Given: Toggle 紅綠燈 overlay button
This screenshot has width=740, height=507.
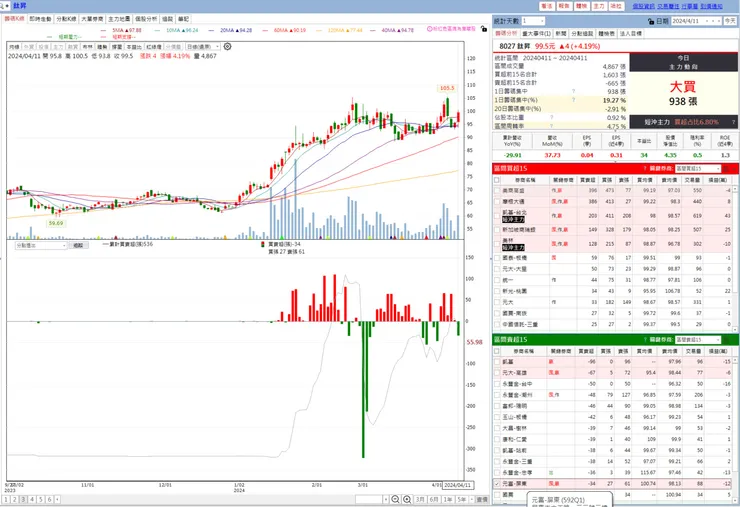Looking at the screenshot, I should pyautogui.click(x=154, y=47).
